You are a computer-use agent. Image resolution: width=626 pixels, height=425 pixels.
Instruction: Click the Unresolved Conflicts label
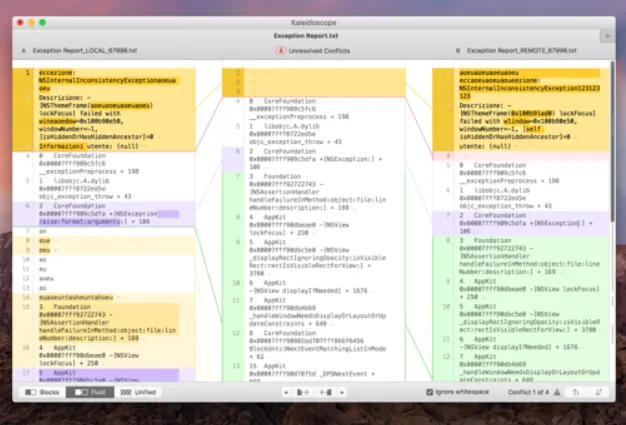tap(319, 51)
